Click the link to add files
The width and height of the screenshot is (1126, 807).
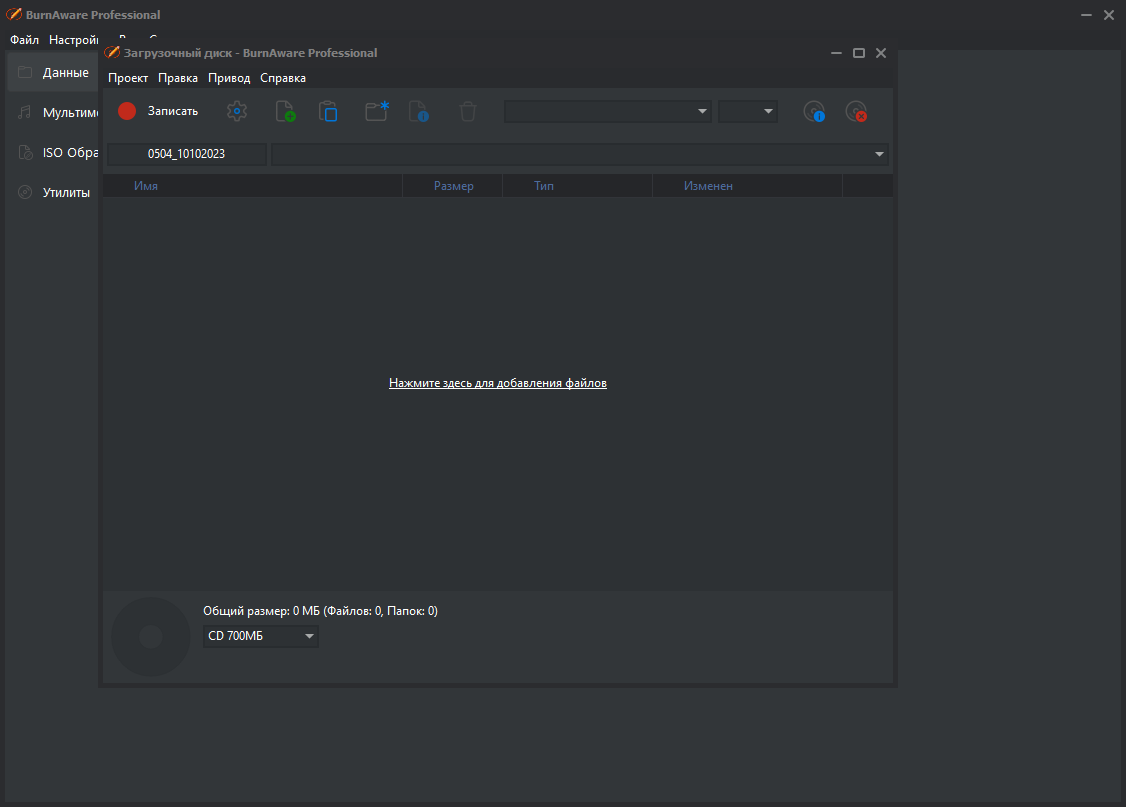tap(498, 383)
